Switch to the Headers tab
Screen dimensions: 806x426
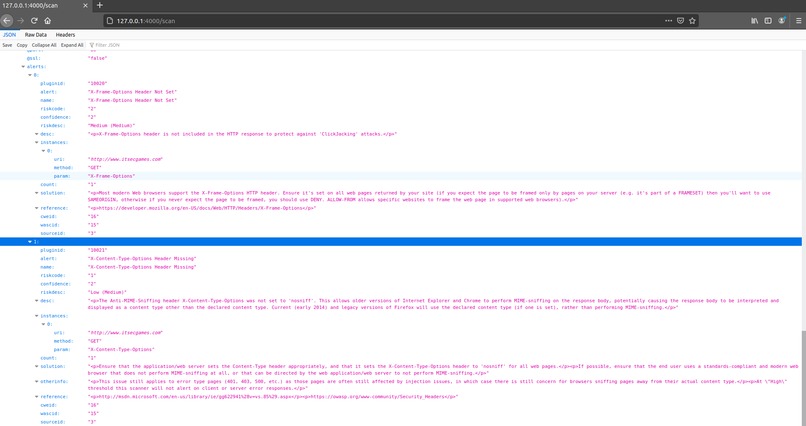65,35
